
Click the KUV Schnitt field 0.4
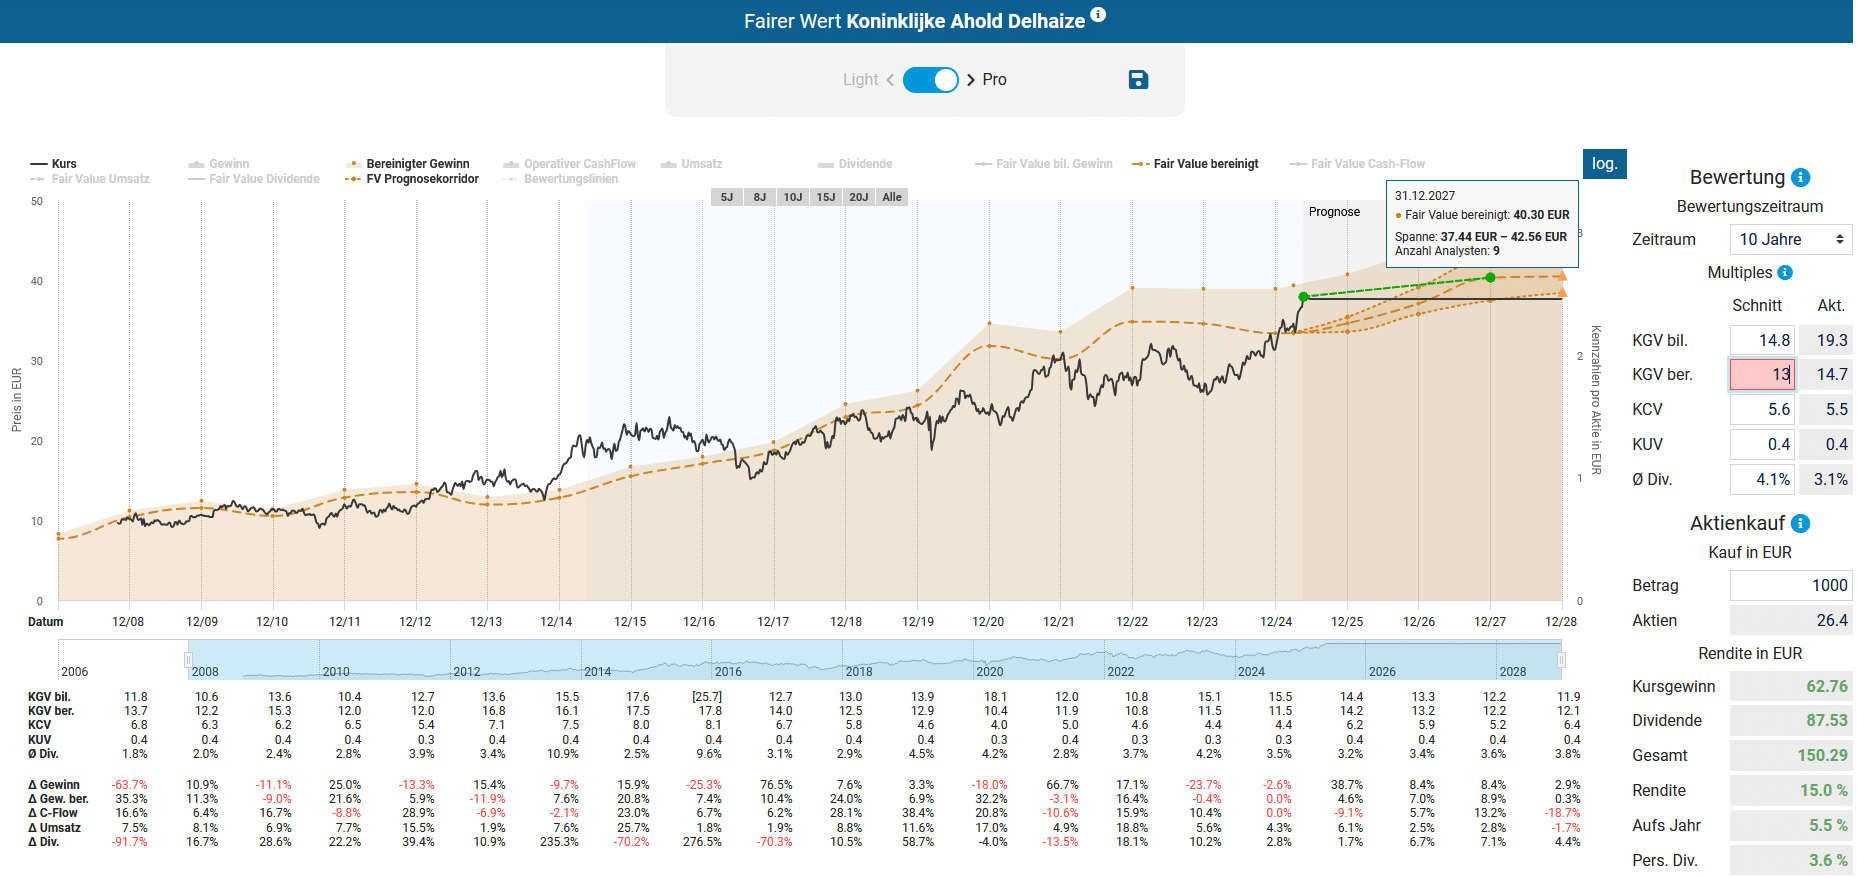(x=1762, y=444)
